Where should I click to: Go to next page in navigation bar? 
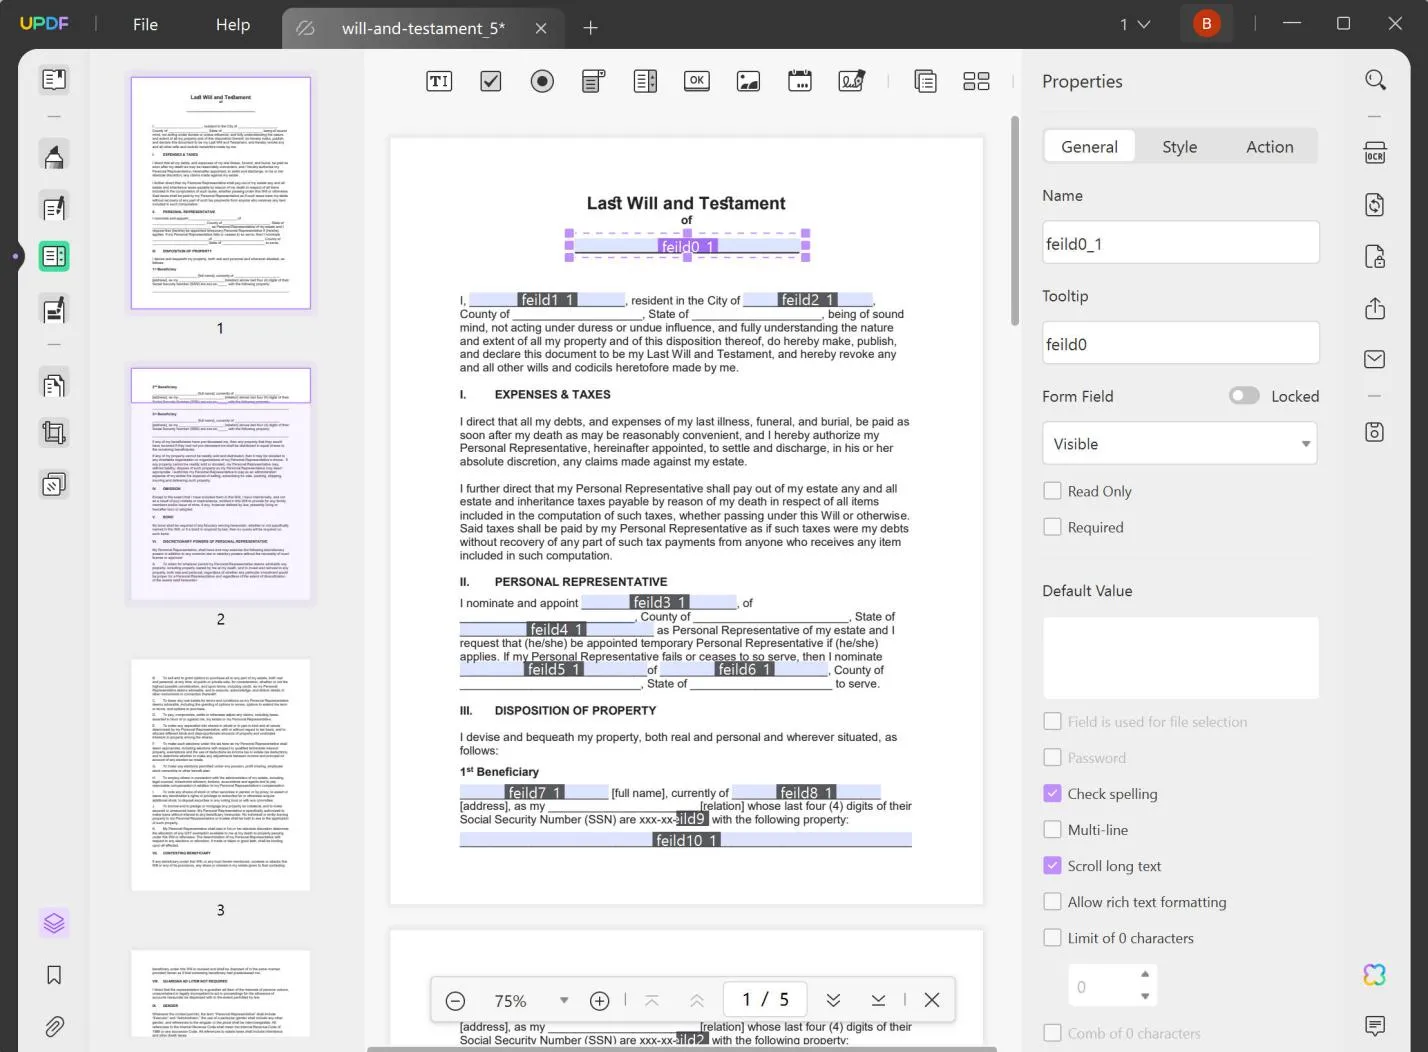coord(833,1001)
